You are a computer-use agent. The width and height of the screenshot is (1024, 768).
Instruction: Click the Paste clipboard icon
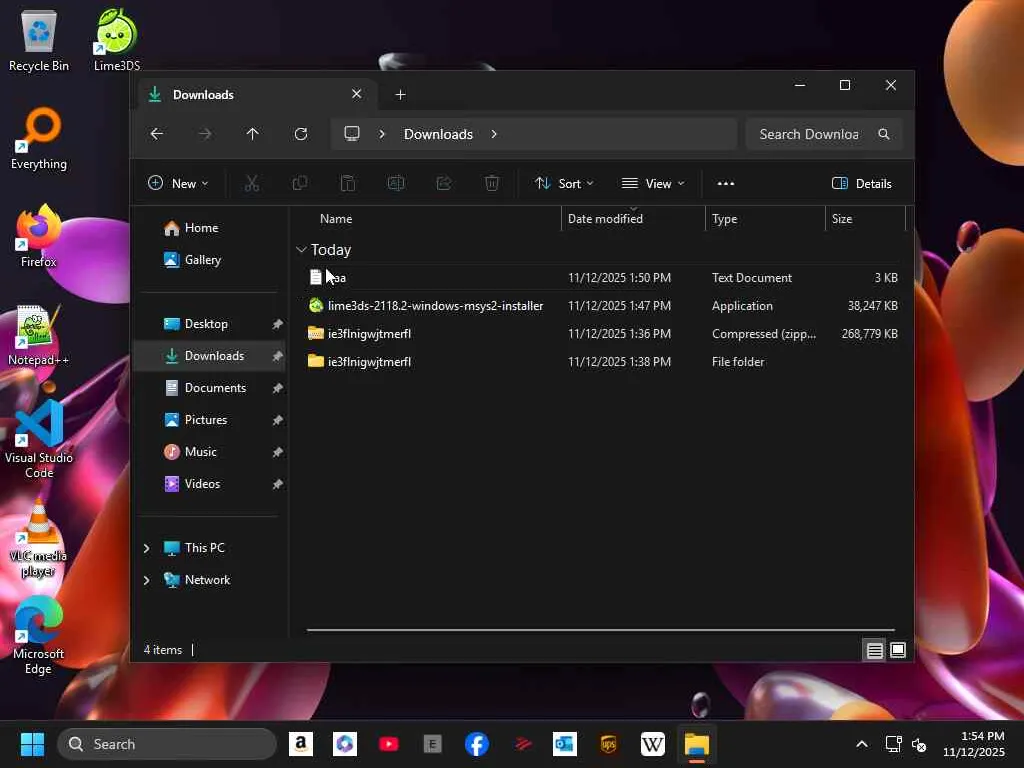pyautogui.click(x=348, y=184)
